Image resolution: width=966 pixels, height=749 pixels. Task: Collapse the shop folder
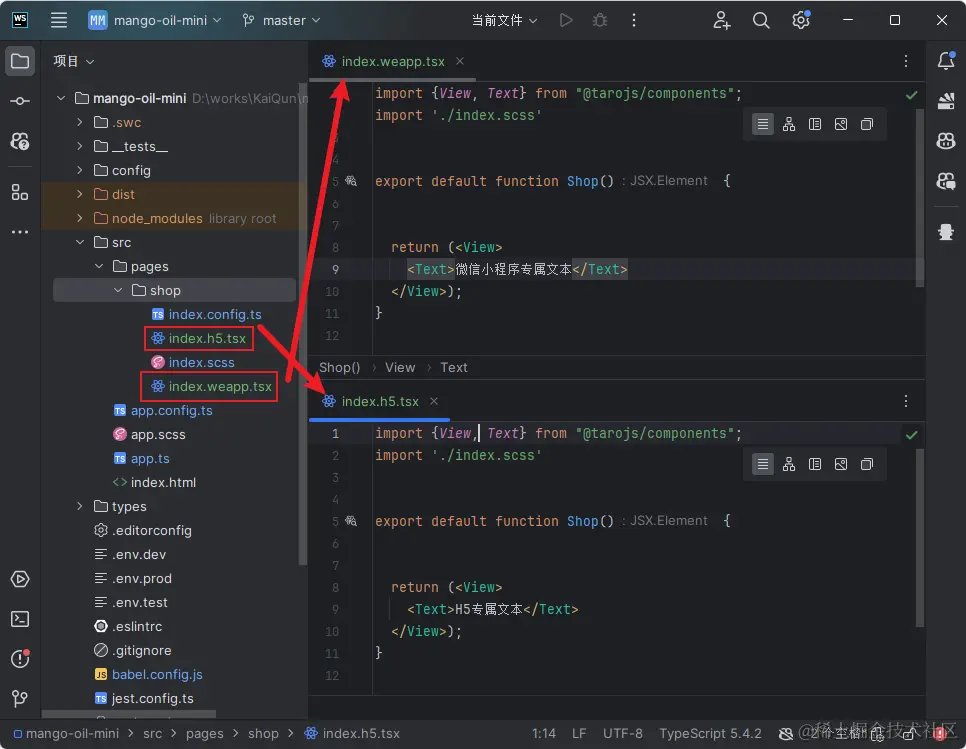pyautogui.click(x=117, y=290)
